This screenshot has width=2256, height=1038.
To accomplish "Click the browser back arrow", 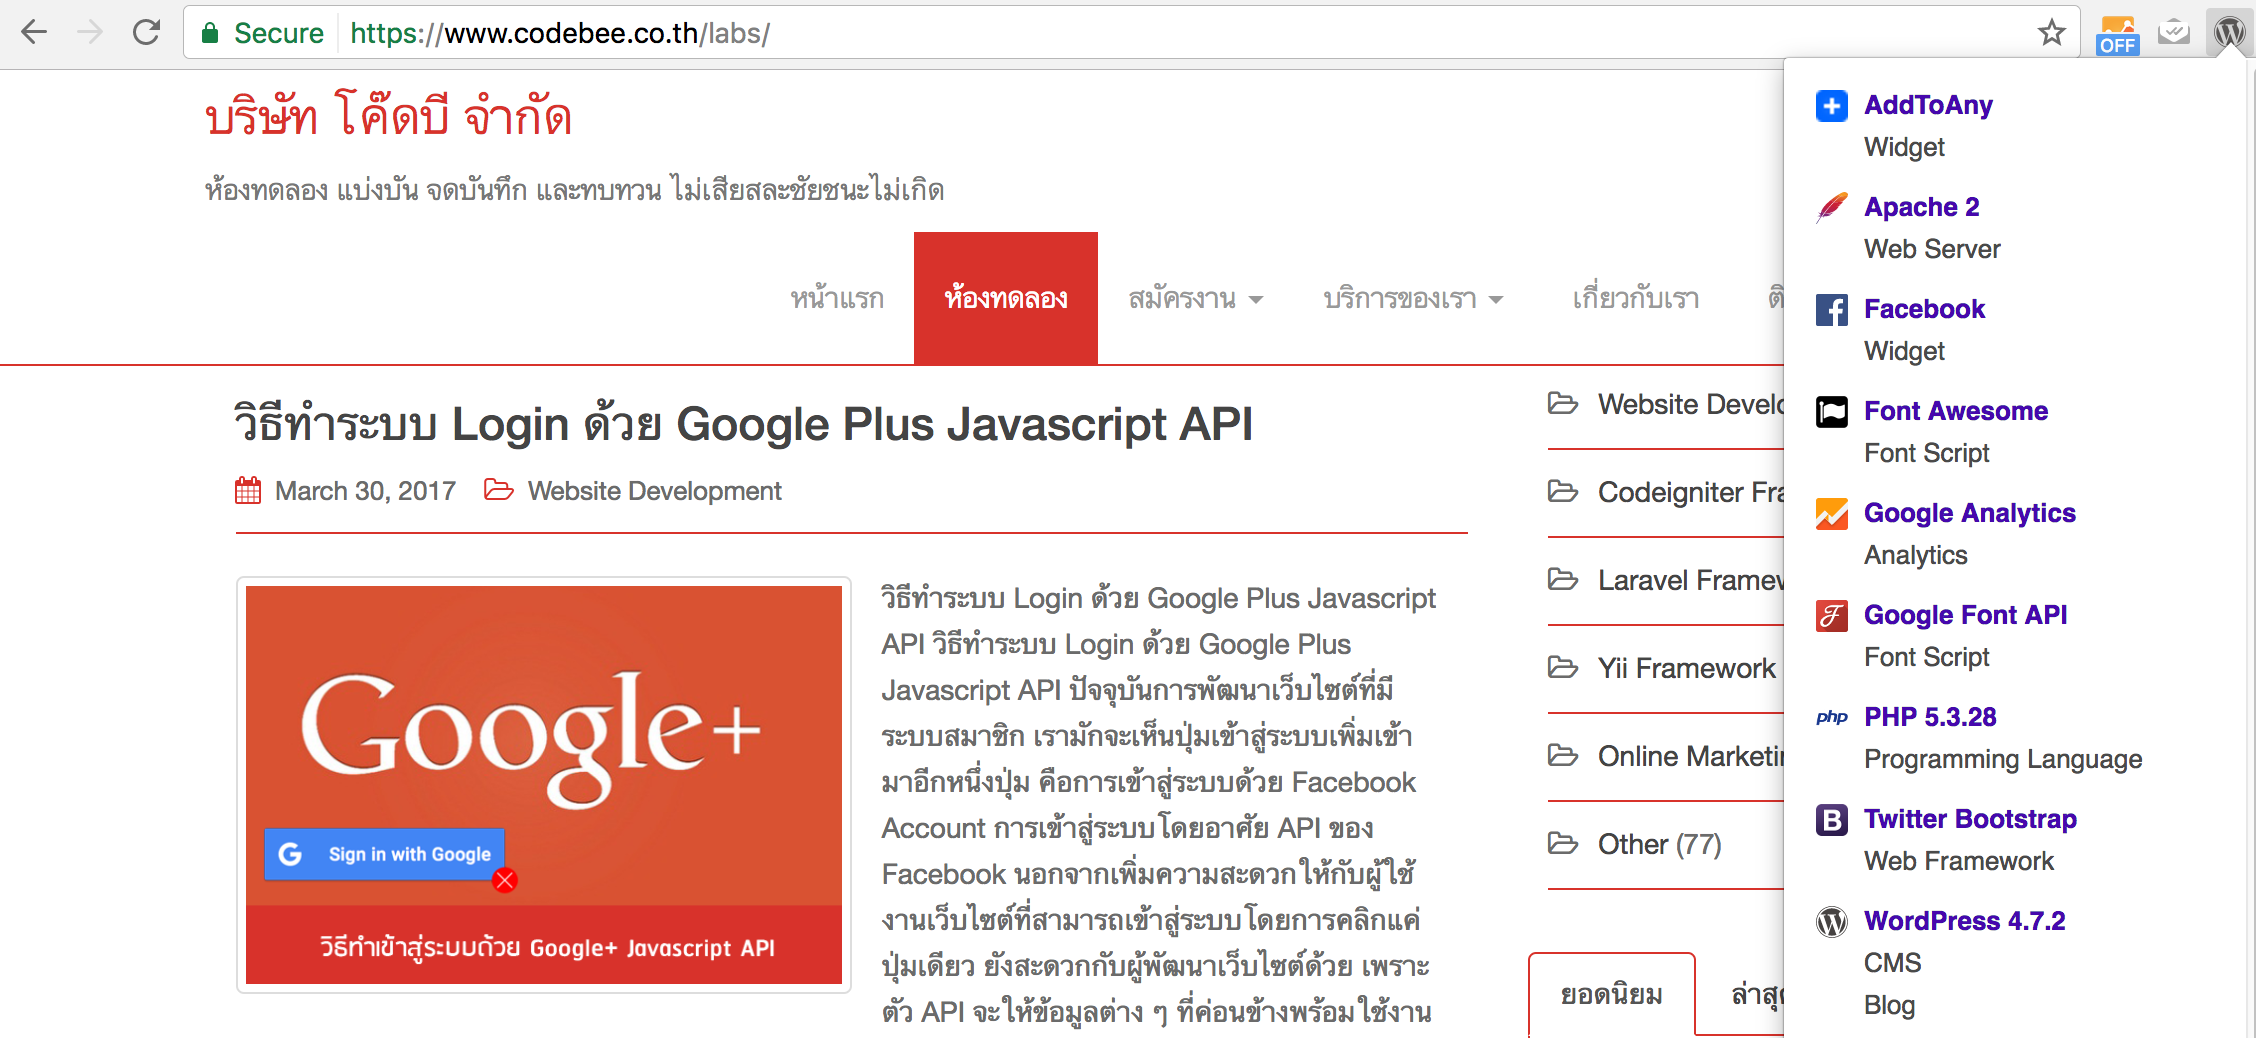I will coord(34,33).
